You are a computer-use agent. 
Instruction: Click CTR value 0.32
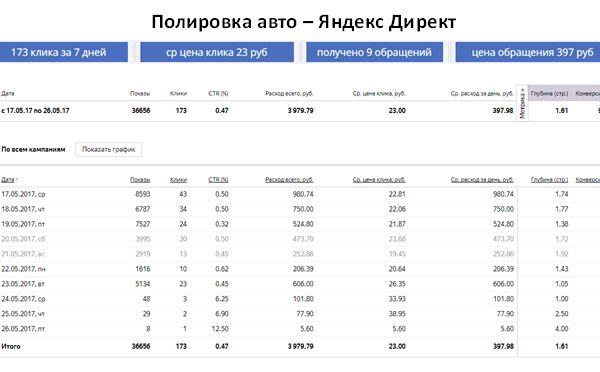click(x=222, y=224)
